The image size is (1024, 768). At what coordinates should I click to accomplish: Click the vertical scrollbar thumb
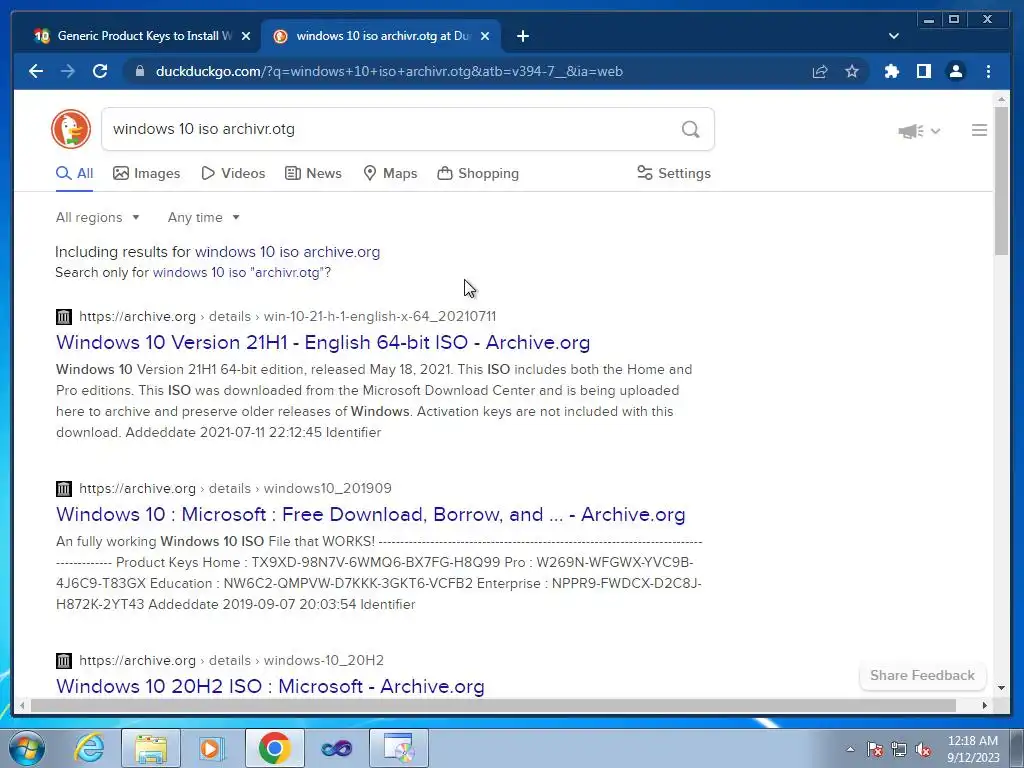(1001, 180)
